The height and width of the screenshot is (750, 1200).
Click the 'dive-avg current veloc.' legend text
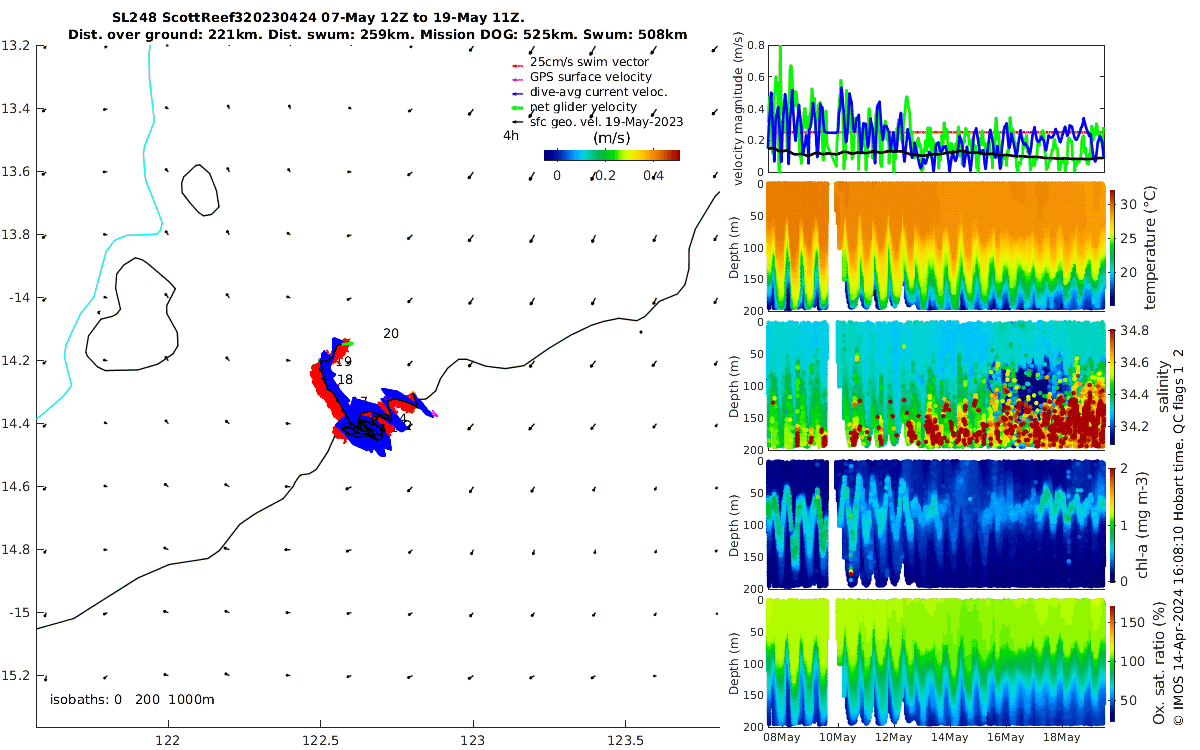click(x=598, y=92)
